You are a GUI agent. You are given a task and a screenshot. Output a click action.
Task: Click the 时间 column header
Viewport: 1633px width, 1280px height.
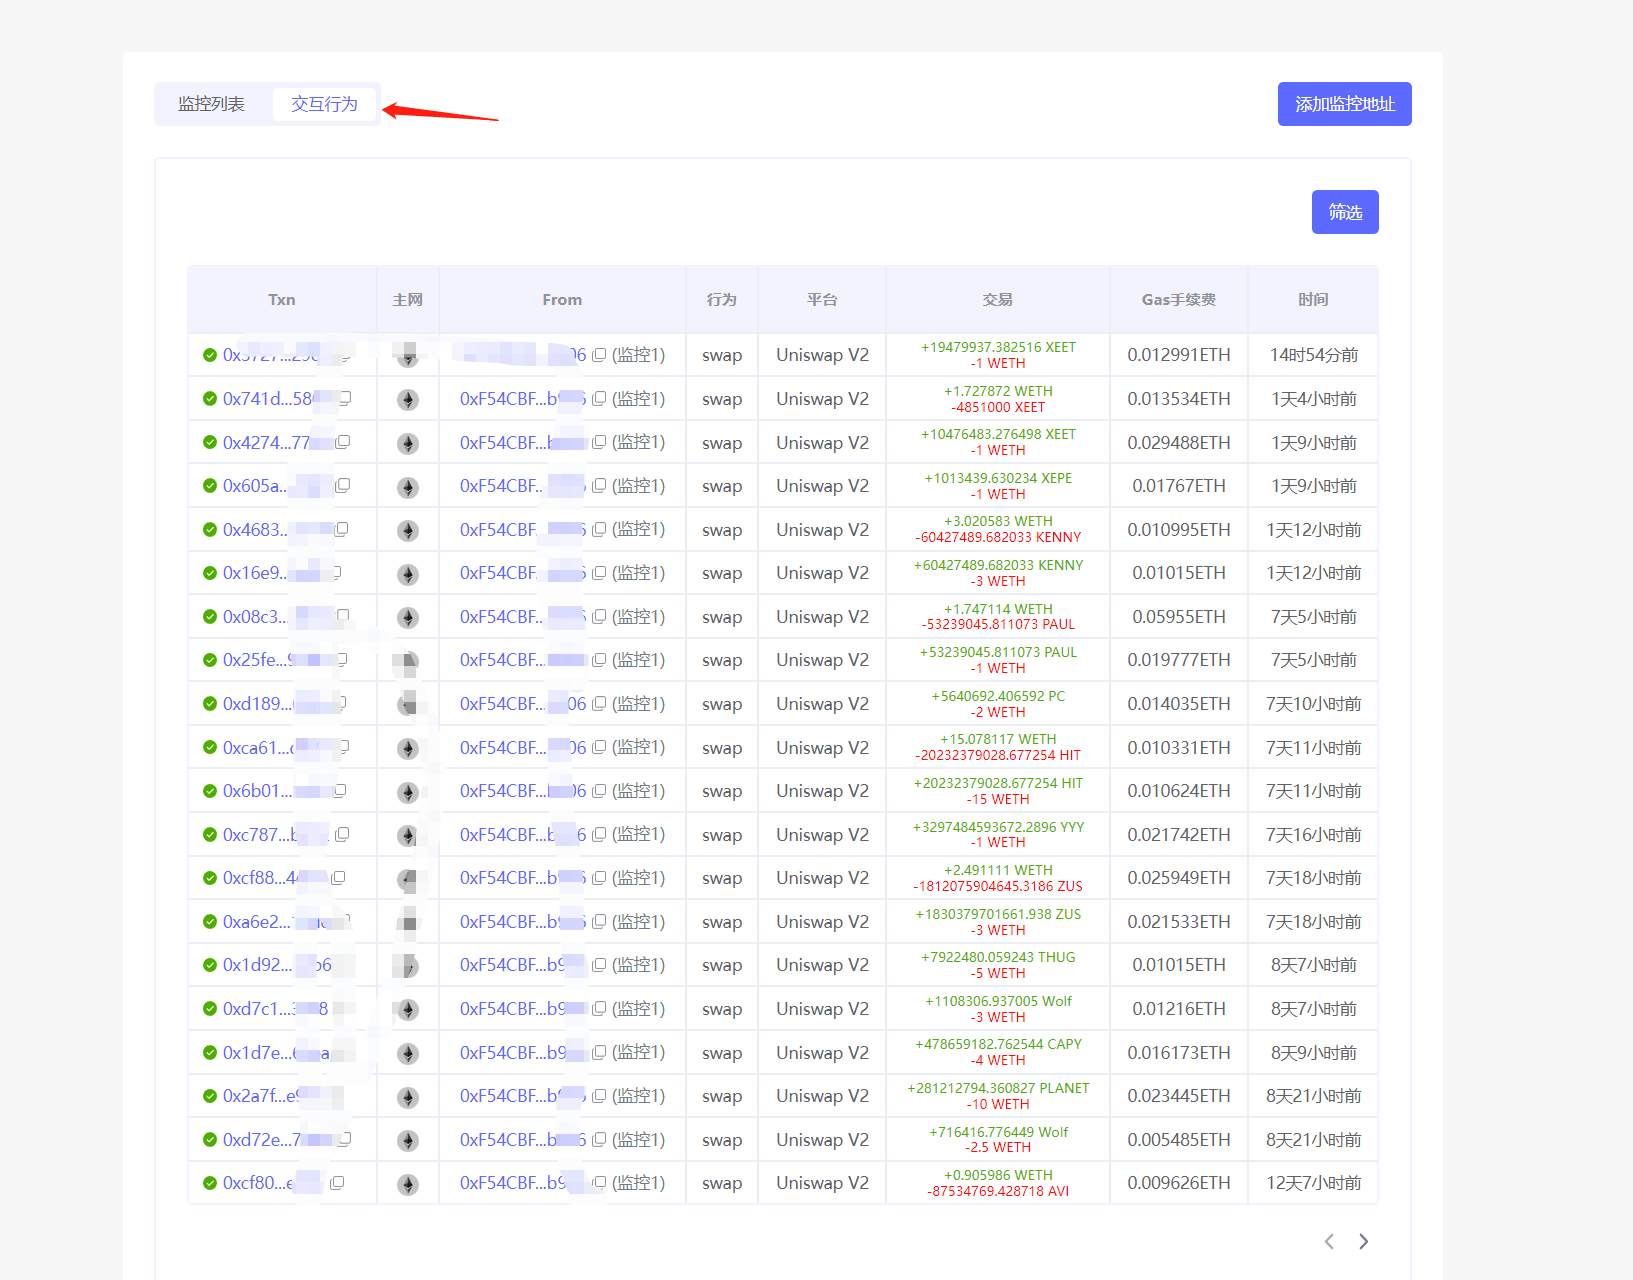click(1313, 299)
